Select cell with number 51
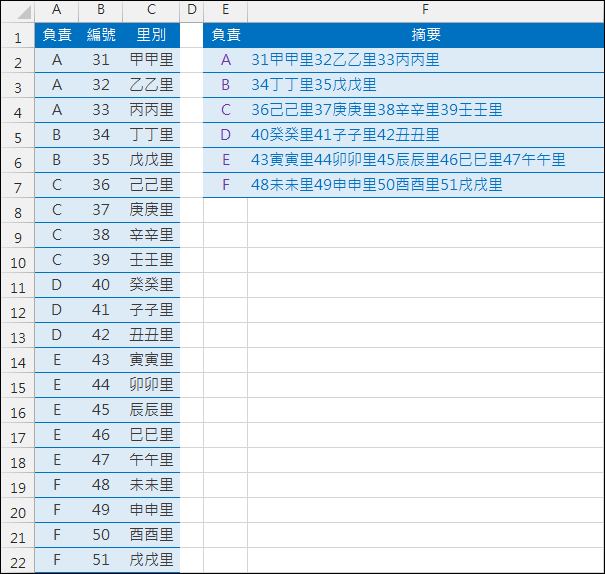Screen dimensions: 605x574 click(101, 560)
